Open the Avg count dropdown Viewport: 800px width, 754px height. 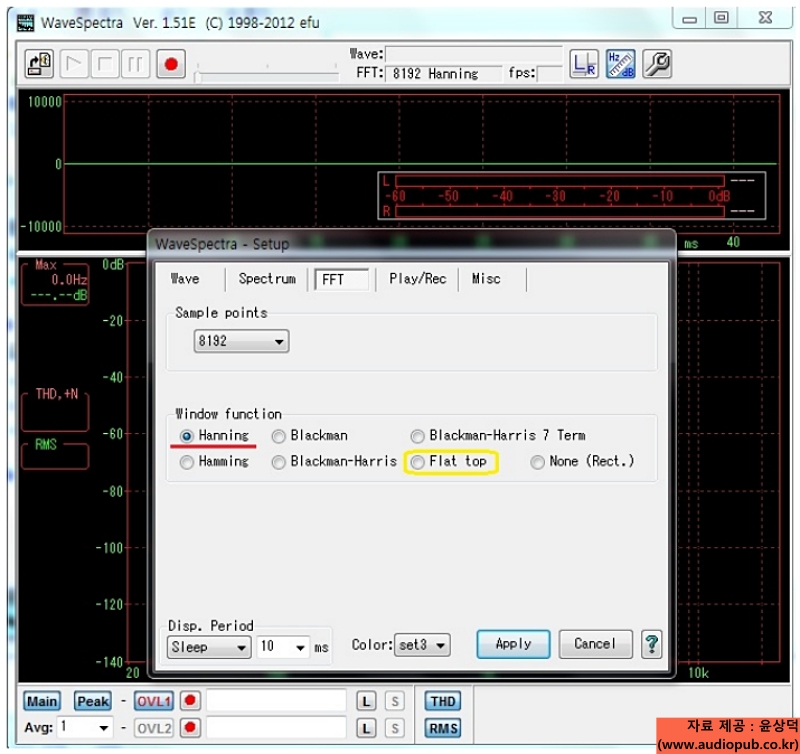pos(85,727)
